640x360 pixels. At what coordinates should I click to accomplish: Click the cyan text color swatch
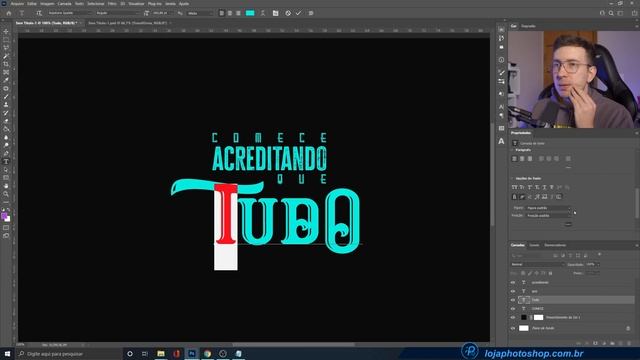[250, 13]
